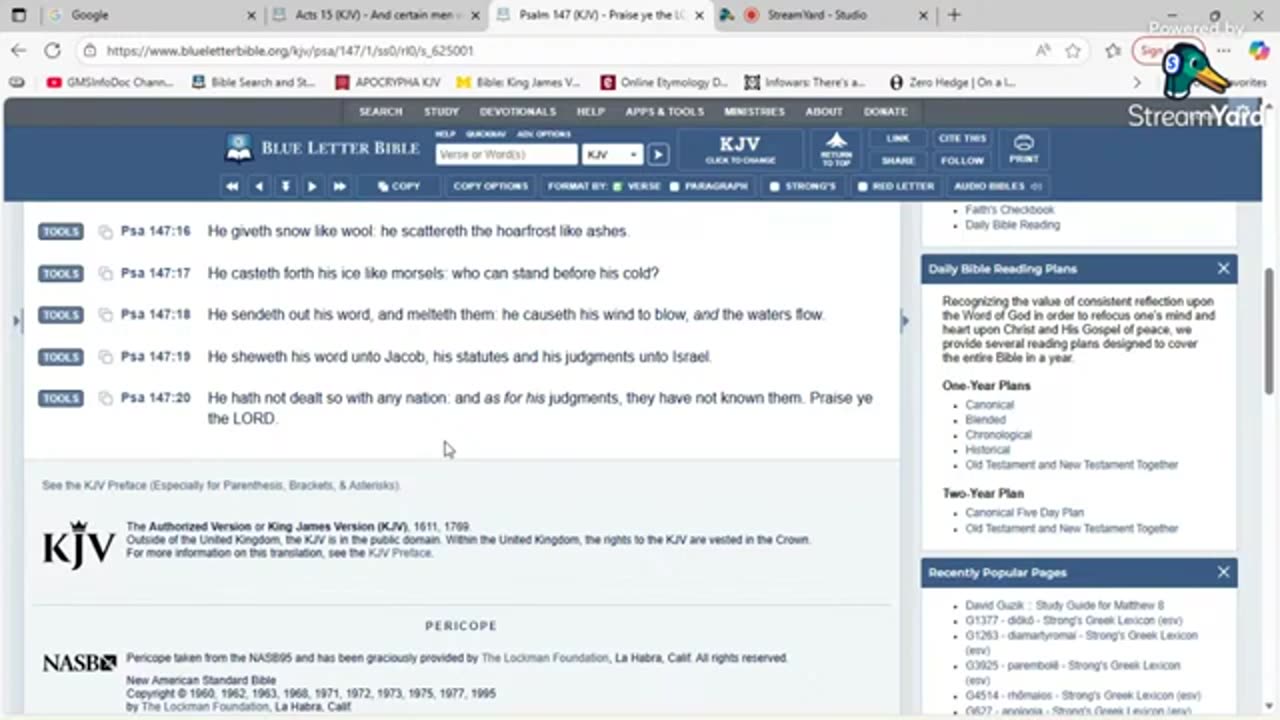The width and height of the screenshot is (1280, 720).
Task: Open David Guzik Study Guide for Matthew 8
Action: tap(1064, 606)
